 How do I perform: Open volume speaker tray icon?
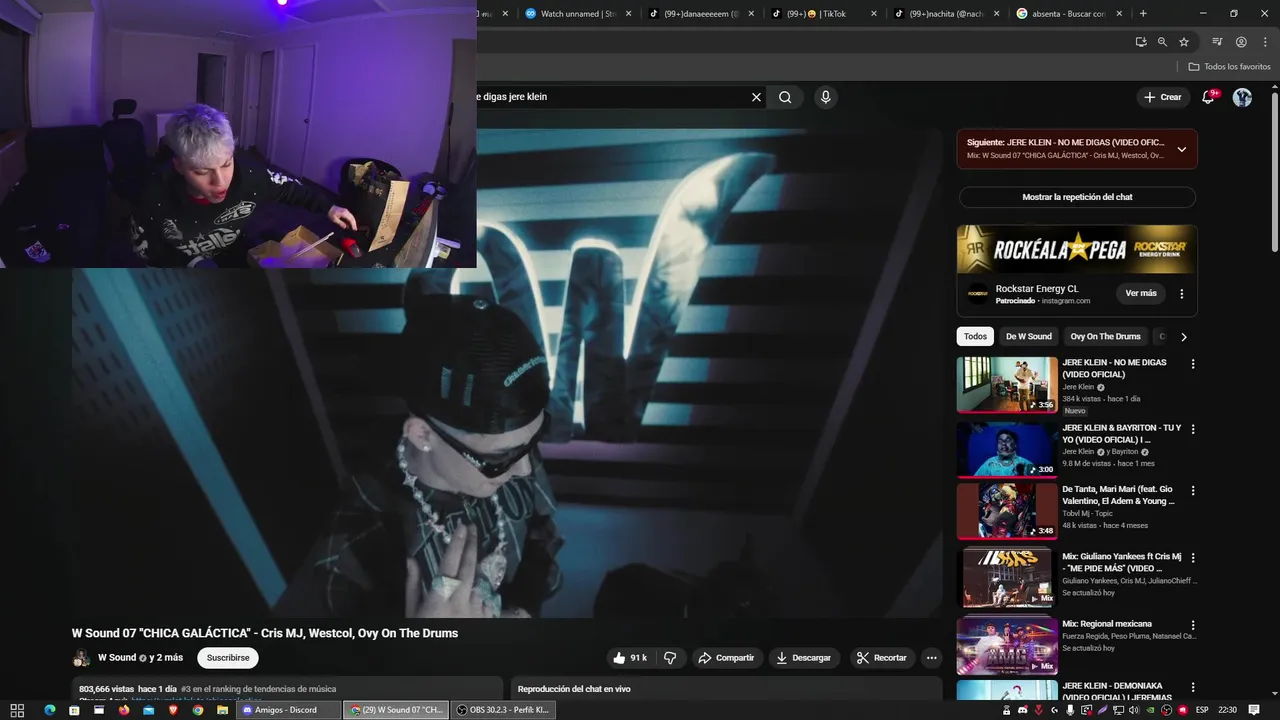pos(1134,710)
